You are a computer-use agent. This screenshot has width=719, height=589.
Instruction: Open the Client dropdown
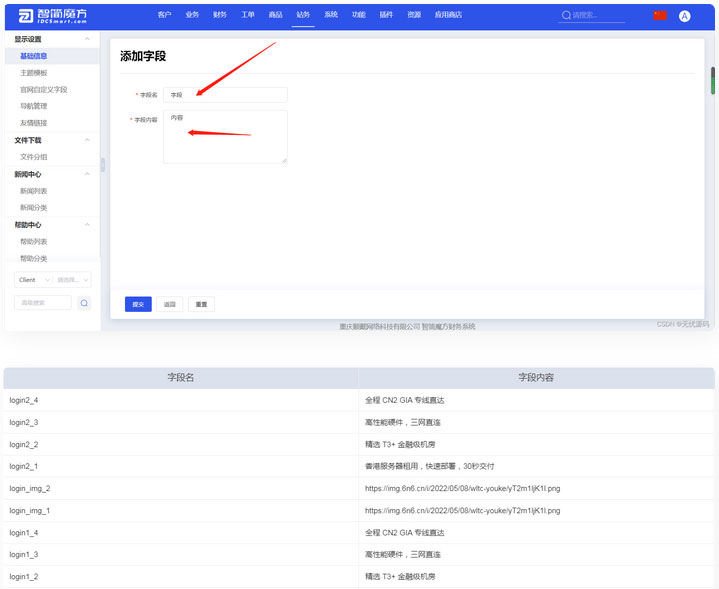point(33,280)
